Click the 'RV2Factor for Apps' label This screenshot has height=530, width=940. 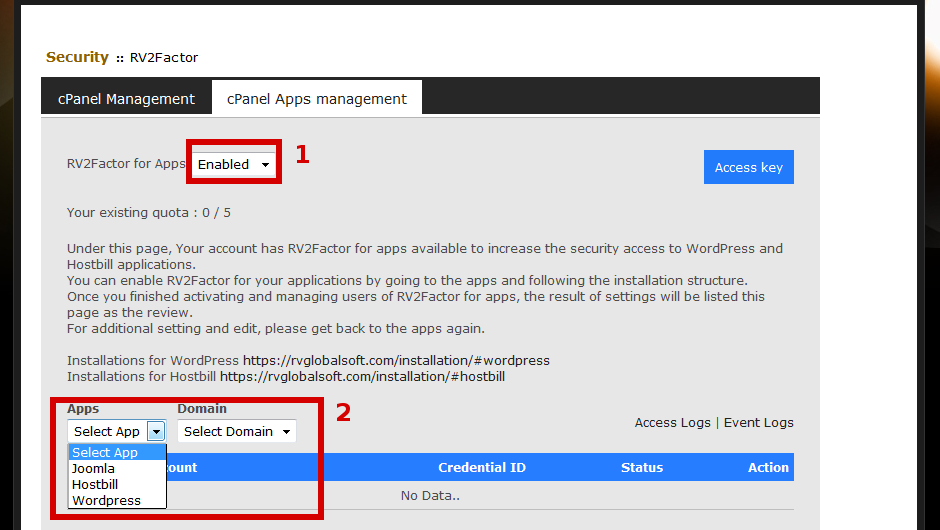126,164
